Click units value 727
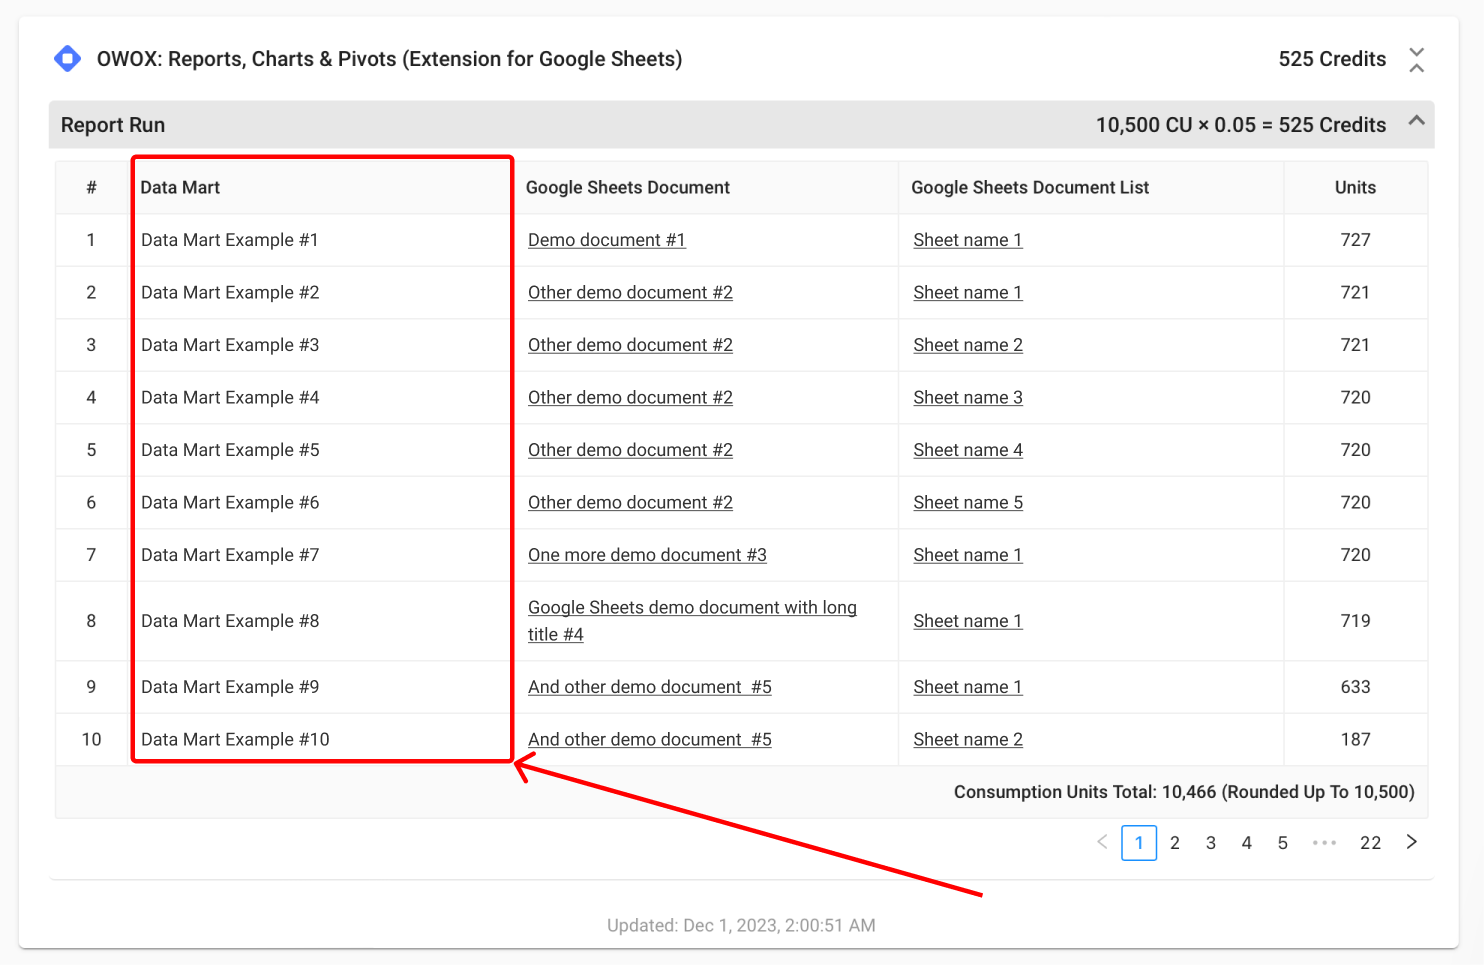 (1355, 240)
